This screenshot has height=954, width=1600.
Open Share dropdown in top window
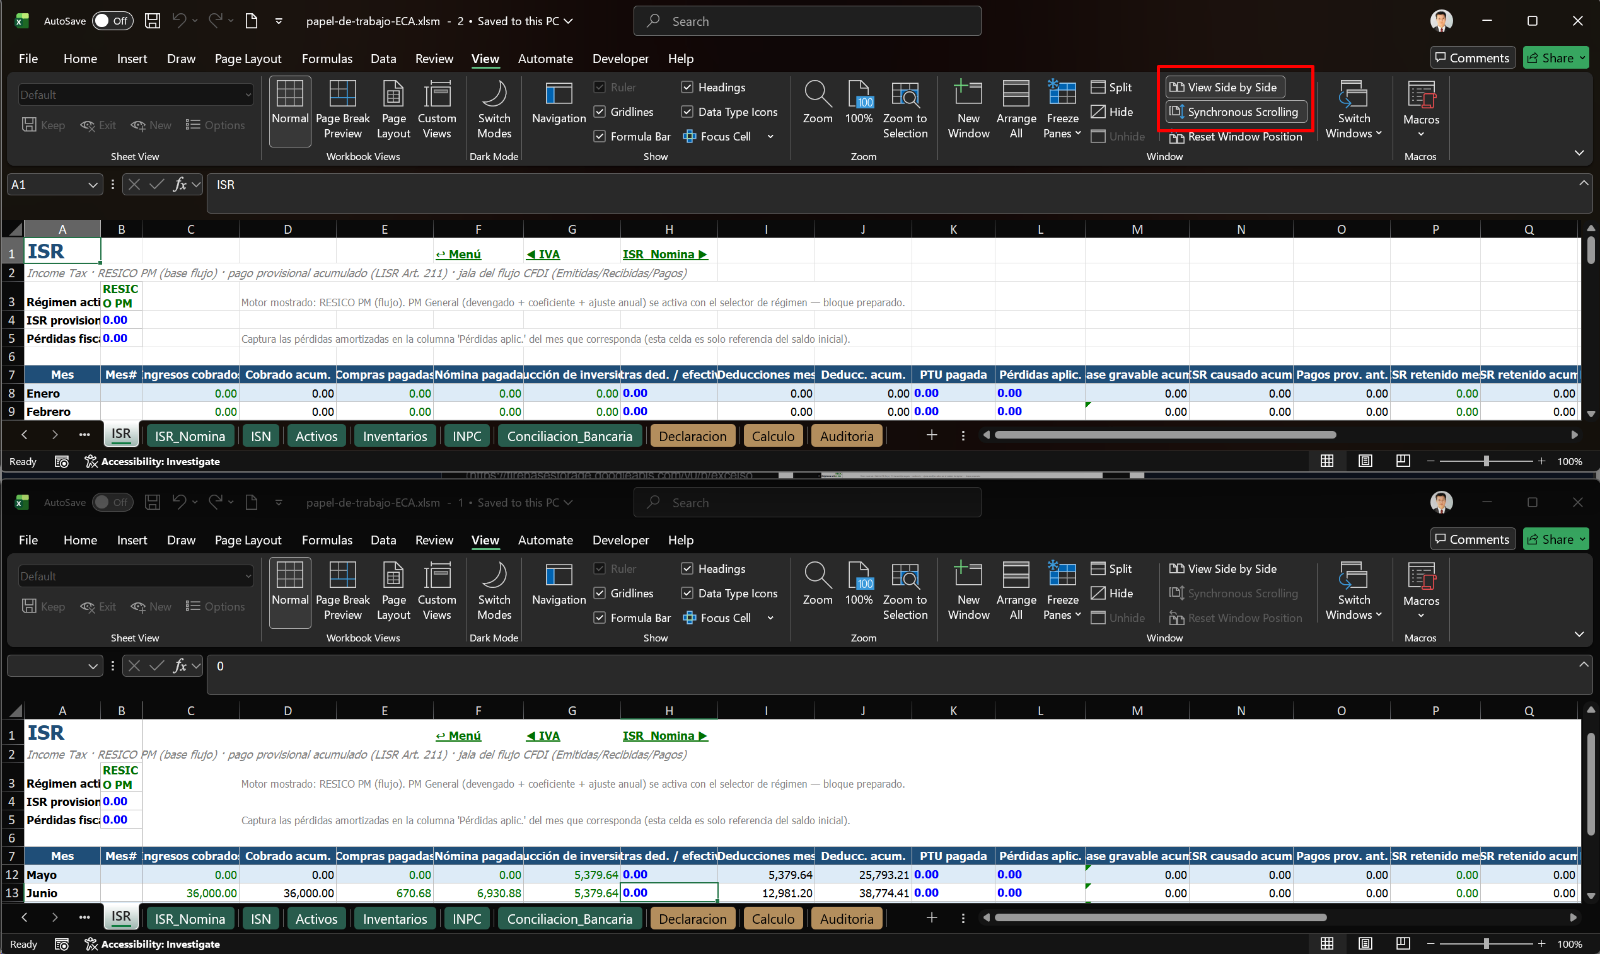point(1555,58)
